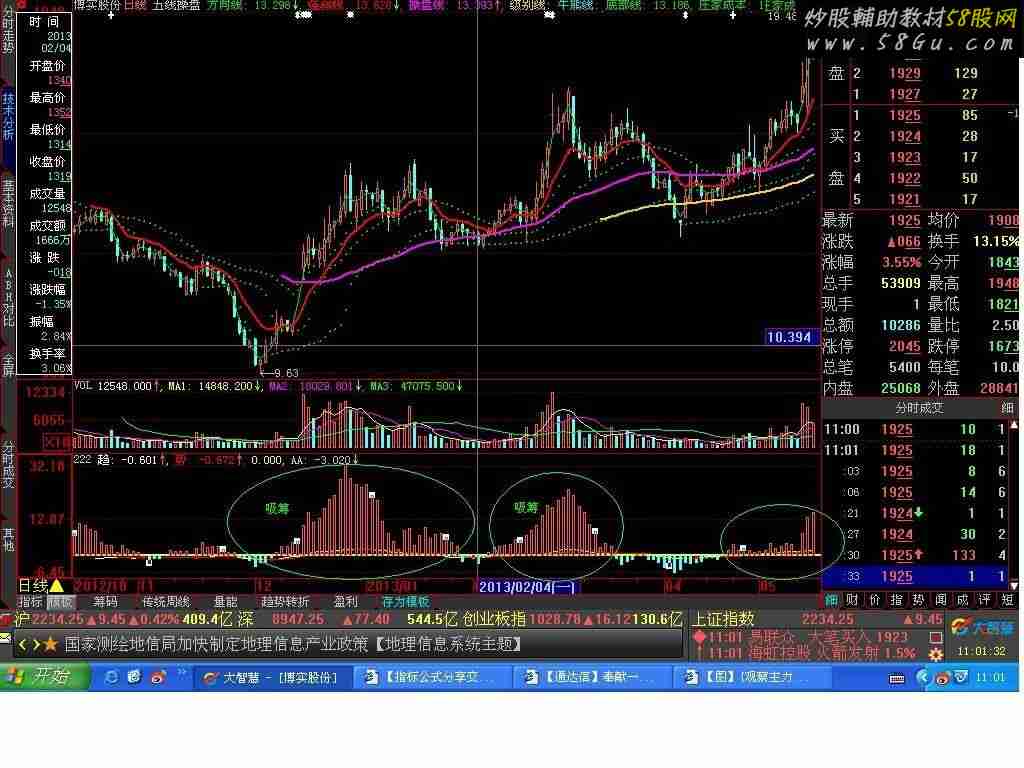Click the star icon in news ticker

(x=52, y=645)
